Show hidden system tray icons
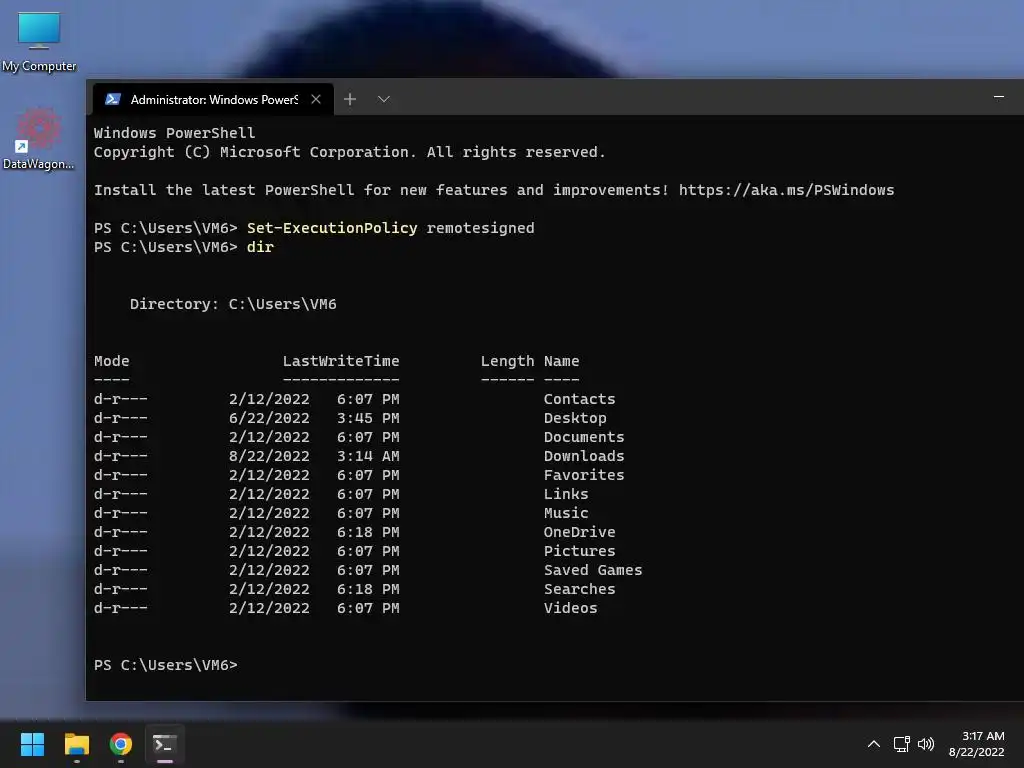The height and width of the screenshot is (768, 1024). tap(874, 744)
